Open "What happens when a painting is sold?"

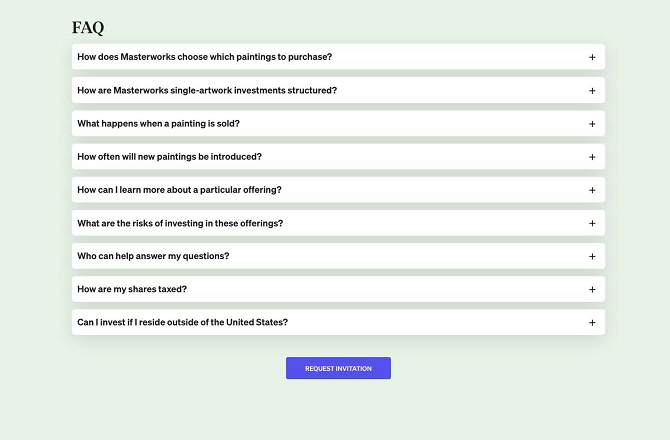(158, 124)
